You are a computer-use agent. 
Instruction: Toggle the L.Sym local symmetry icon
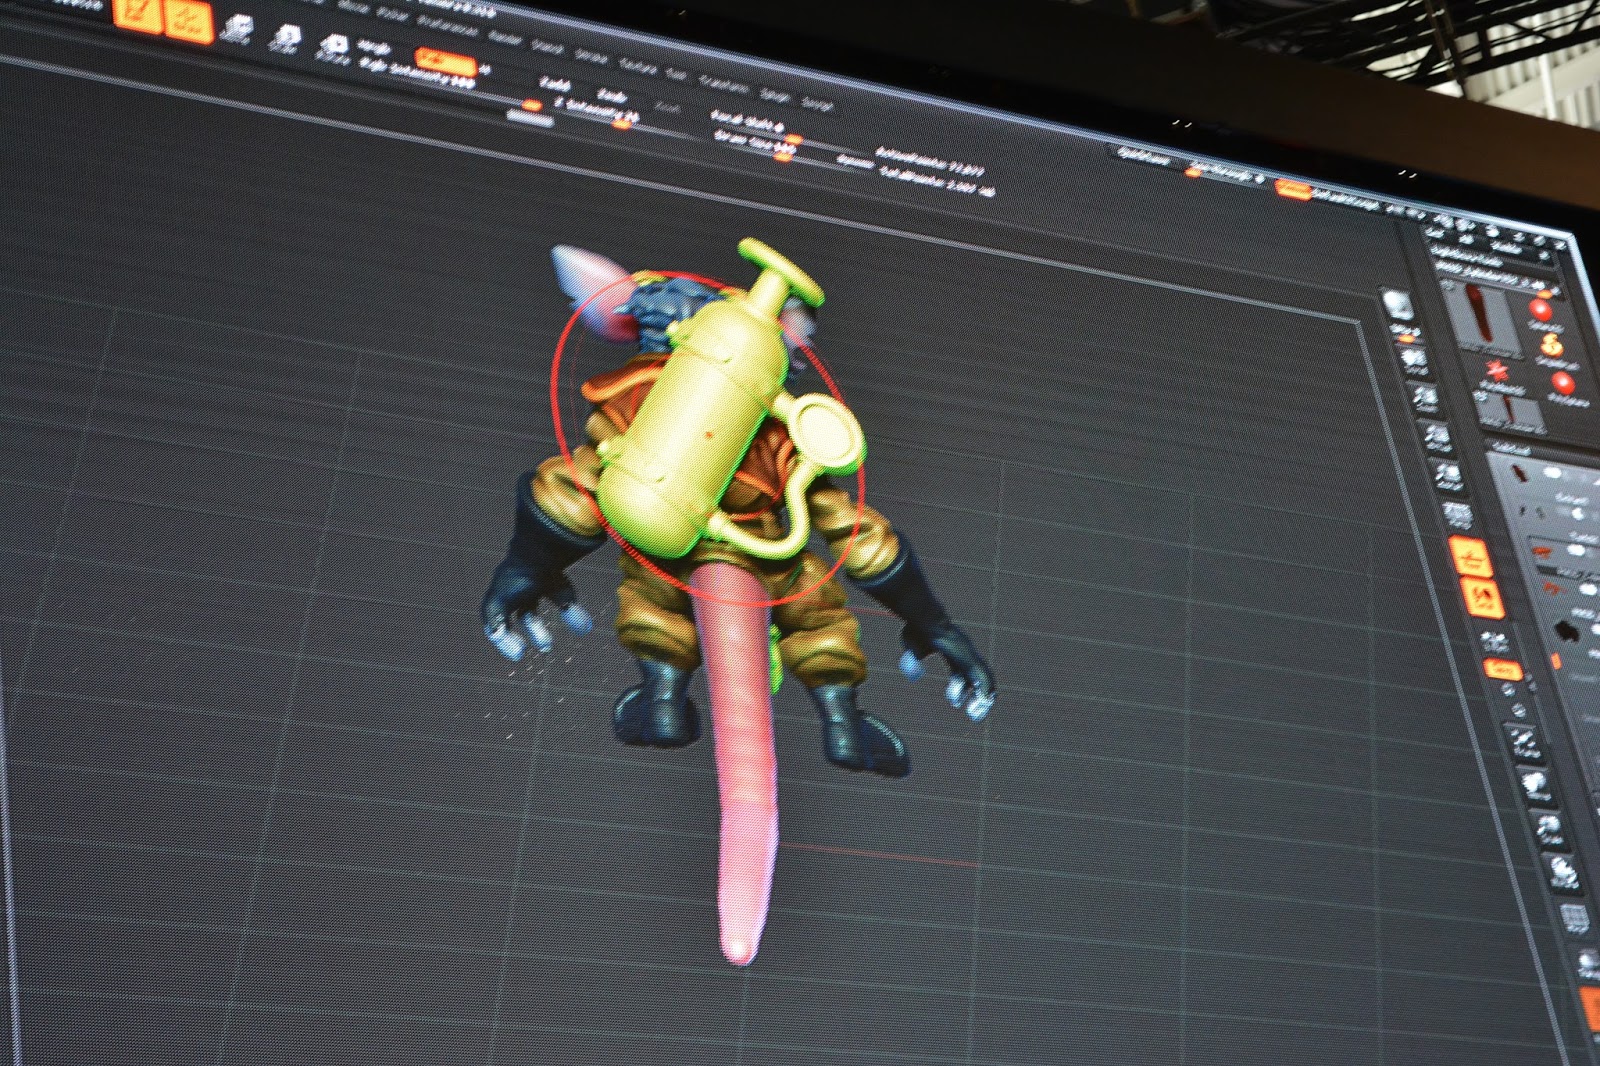[x=1492, y=640]
